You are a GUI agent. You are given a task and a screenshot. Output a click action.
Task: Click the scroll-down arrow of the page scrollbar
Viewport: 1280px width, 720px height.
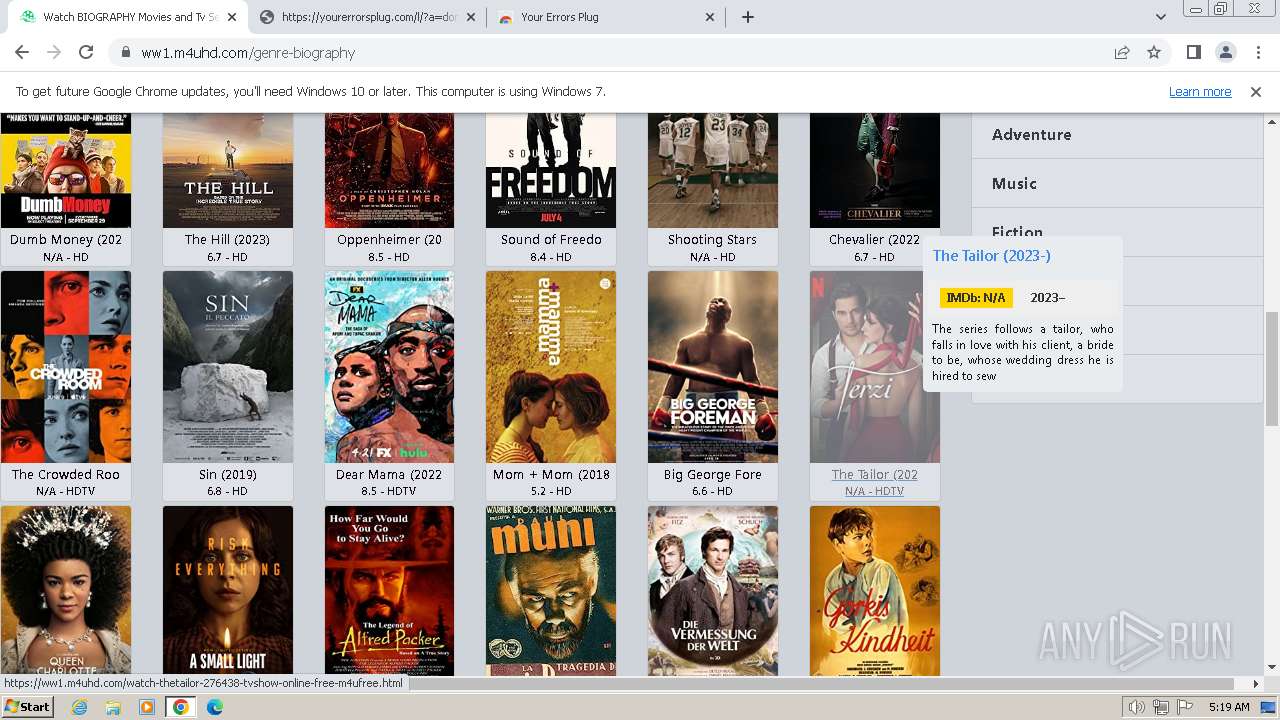1271,667
